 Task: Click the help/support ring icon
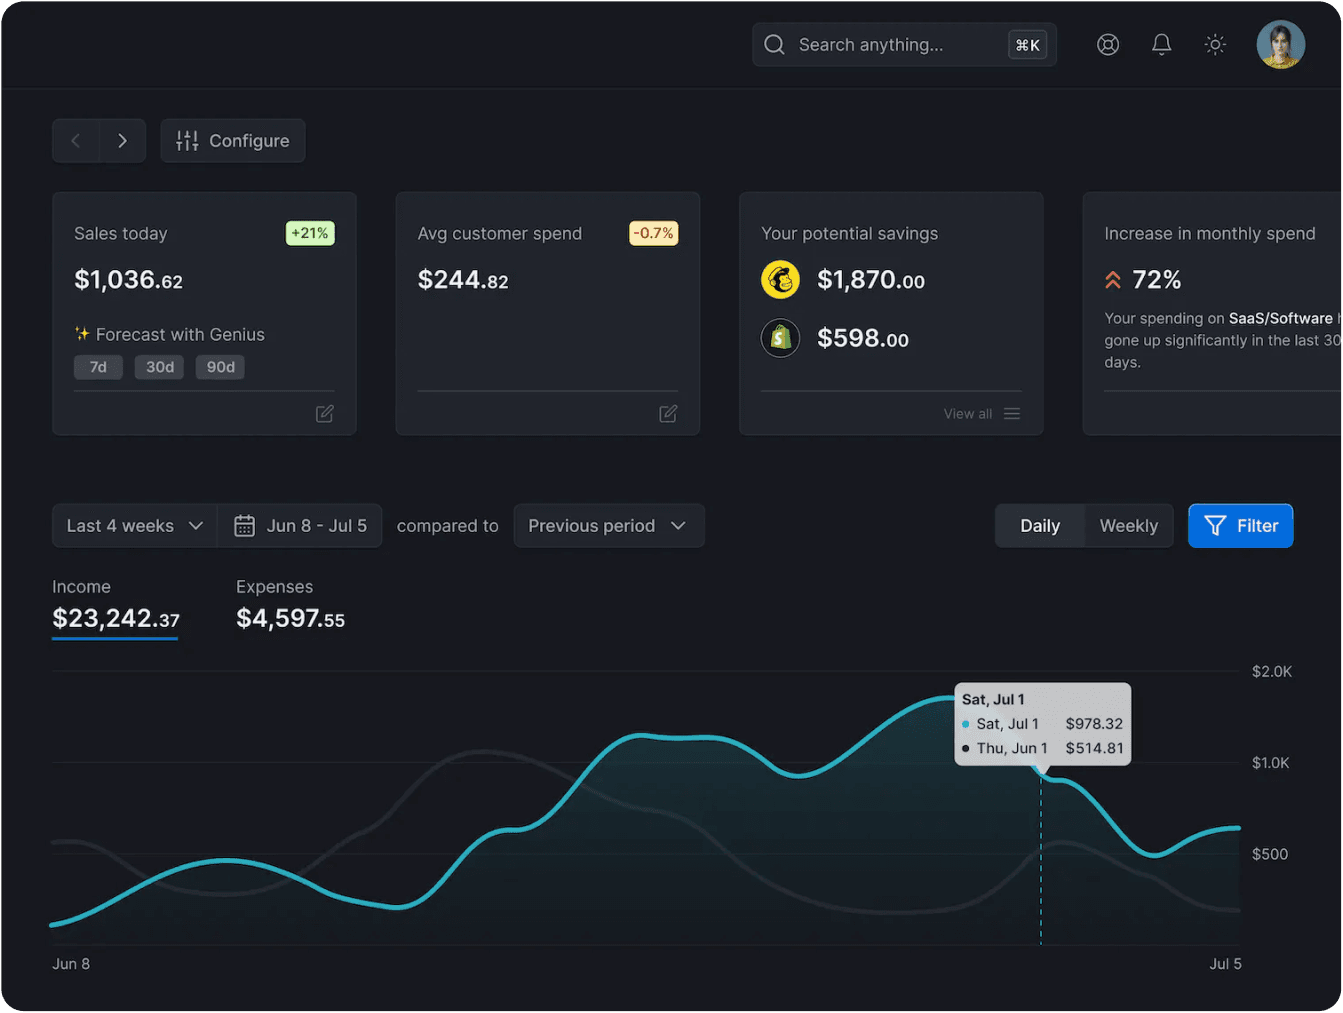click(x=1107, y=44)
